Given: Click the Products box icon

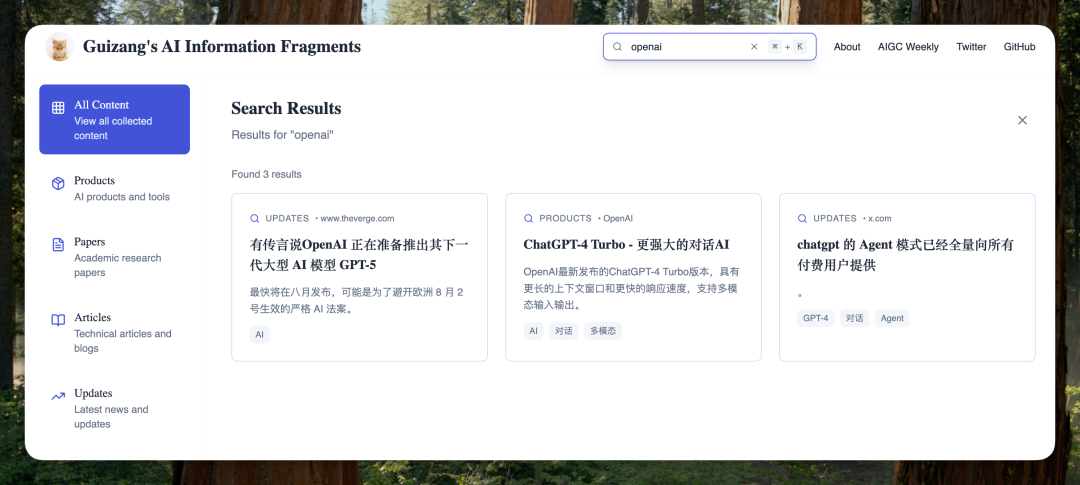Looking at the screenshot, I should 59,183.
